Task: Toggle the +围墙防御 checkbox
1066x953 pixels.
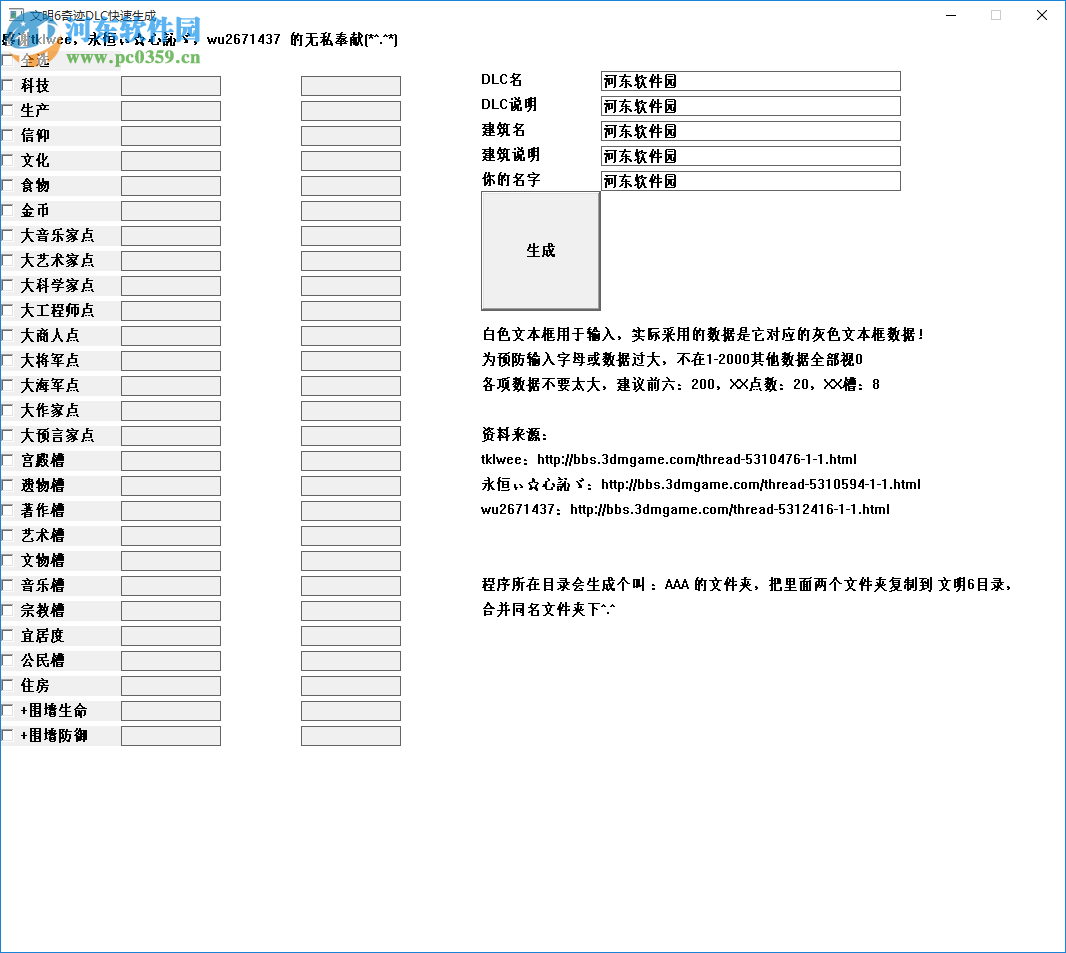Action: 10,735
